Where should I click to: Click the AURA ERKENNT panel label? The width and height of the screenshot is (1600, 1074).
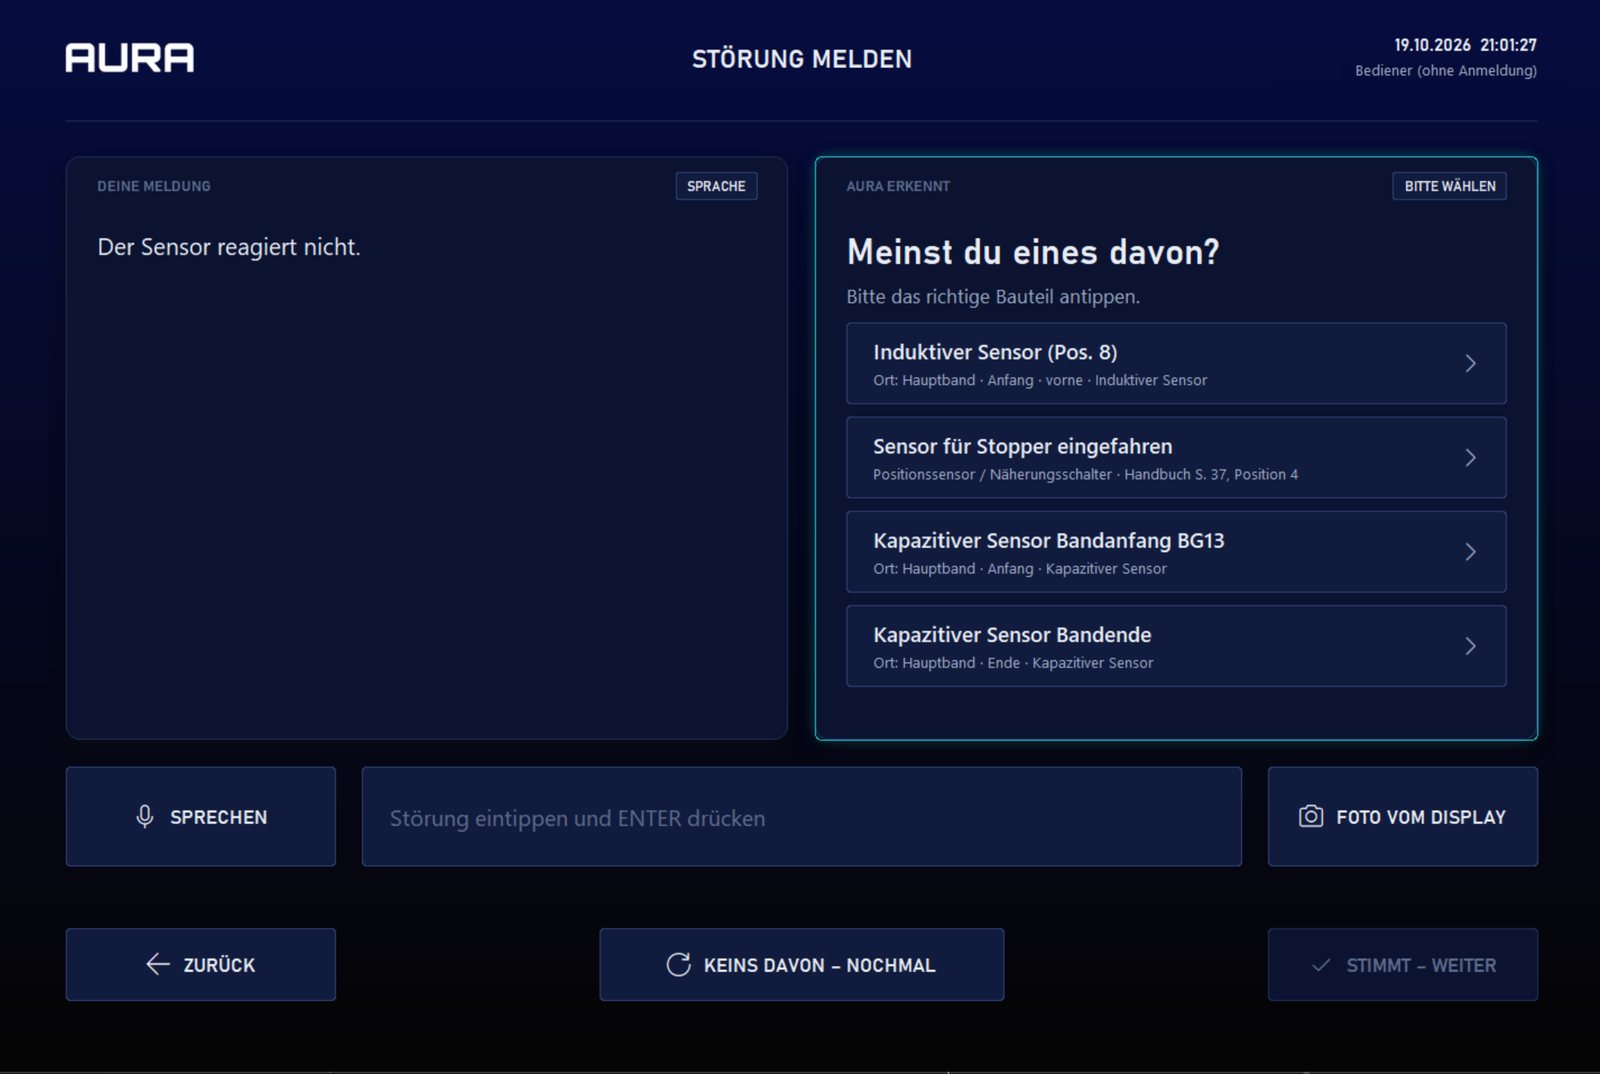point(898,186)
